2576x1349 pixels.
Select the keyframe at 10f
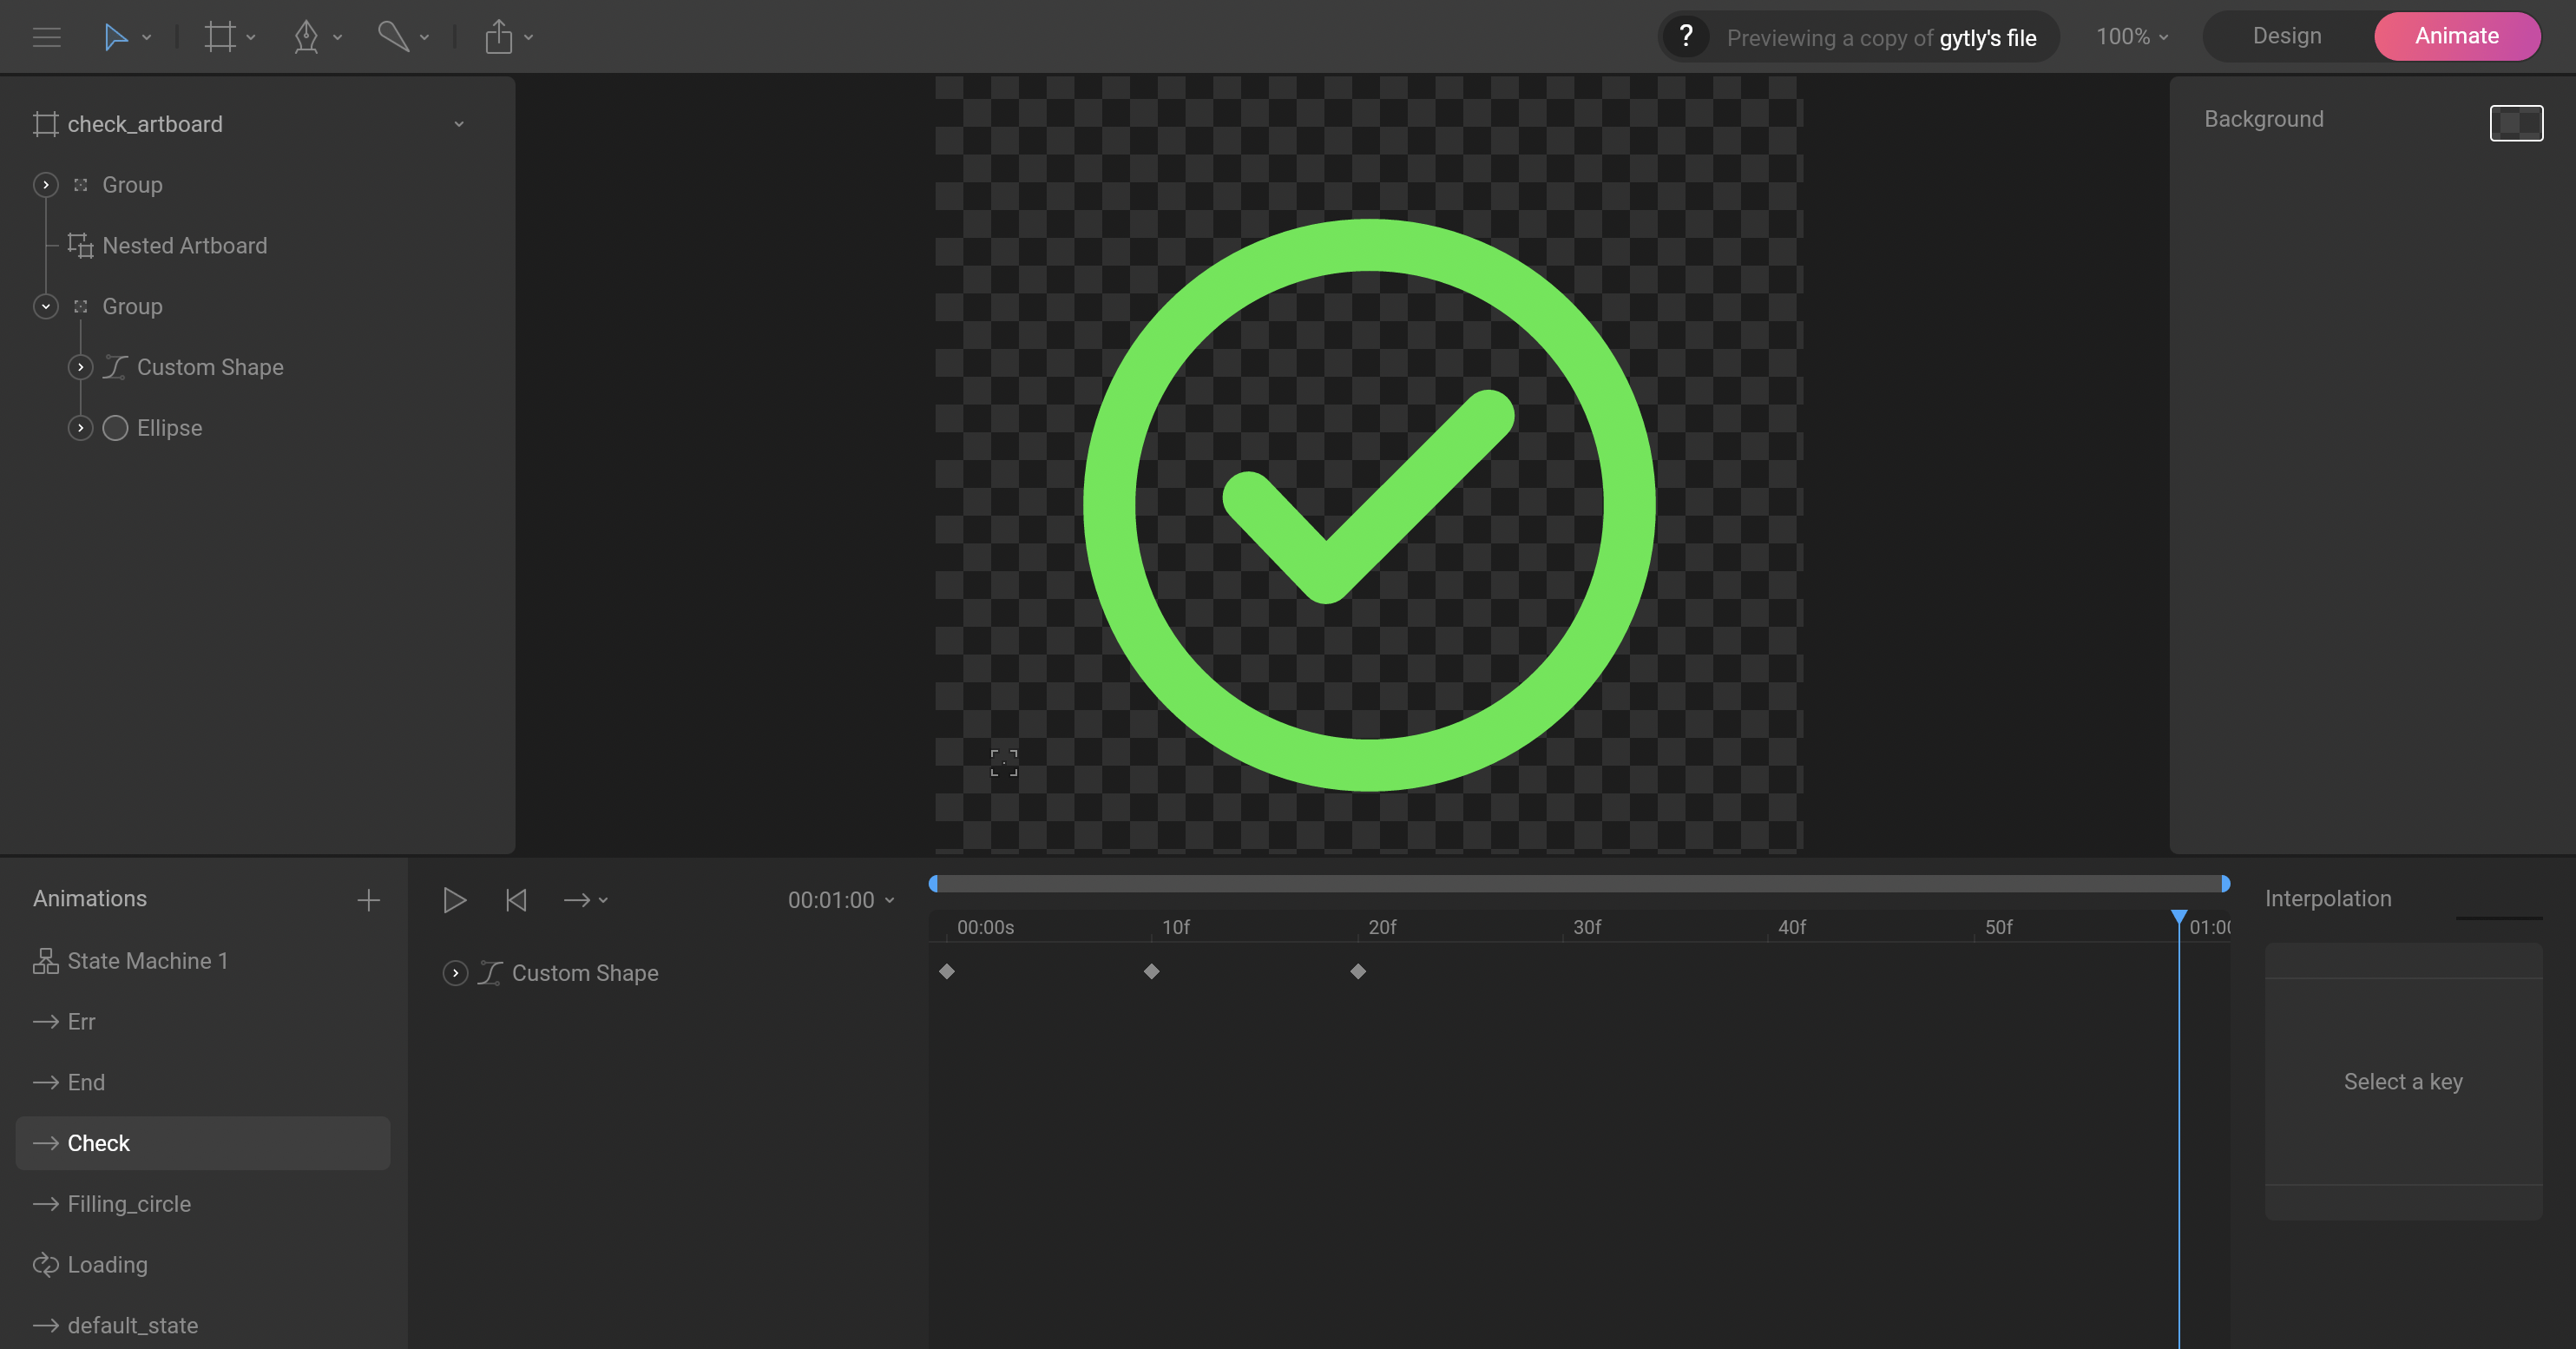pos(1151,972)
